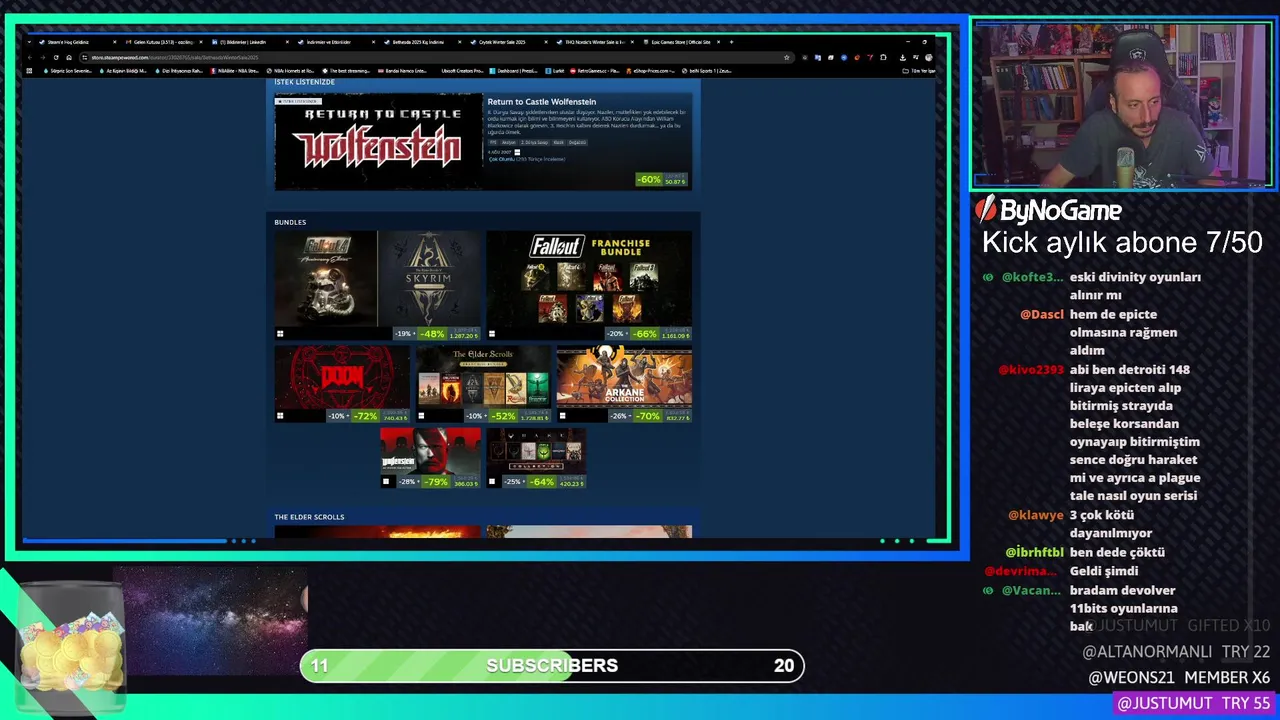
Task: Open a new browser tab with plus button
Action: [x=731, y=42]
